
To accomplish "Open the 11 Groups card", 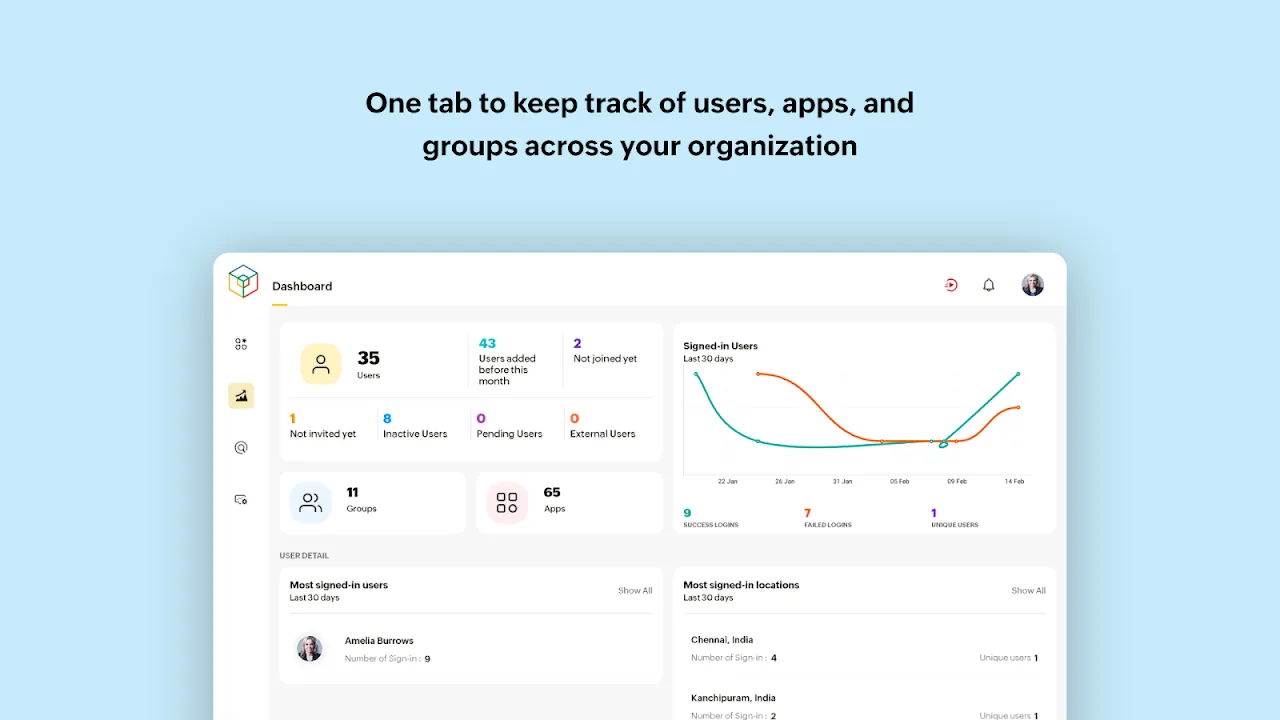I will pyautogui.click(x=373, y=502).
